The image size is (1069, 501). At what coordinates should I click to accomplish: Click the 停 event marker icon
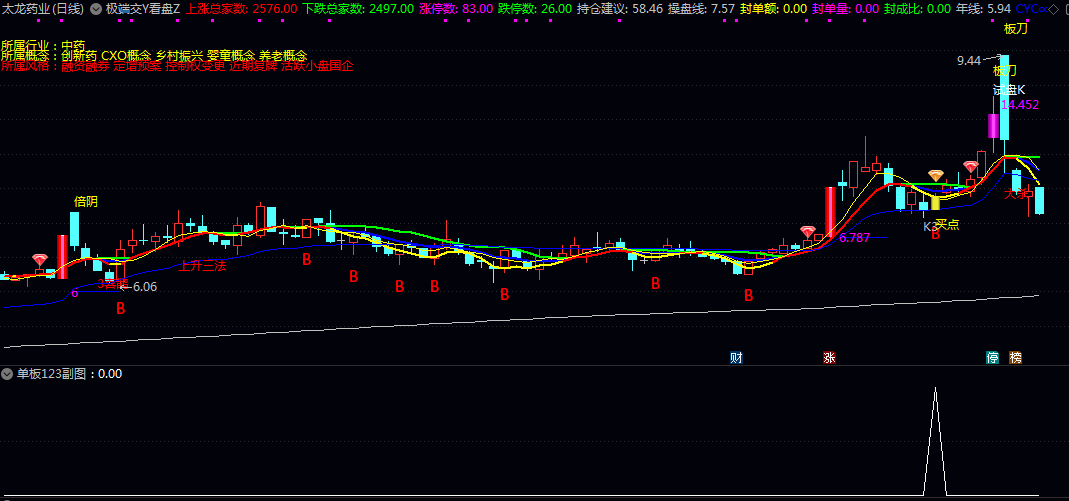tap(993, 357)
